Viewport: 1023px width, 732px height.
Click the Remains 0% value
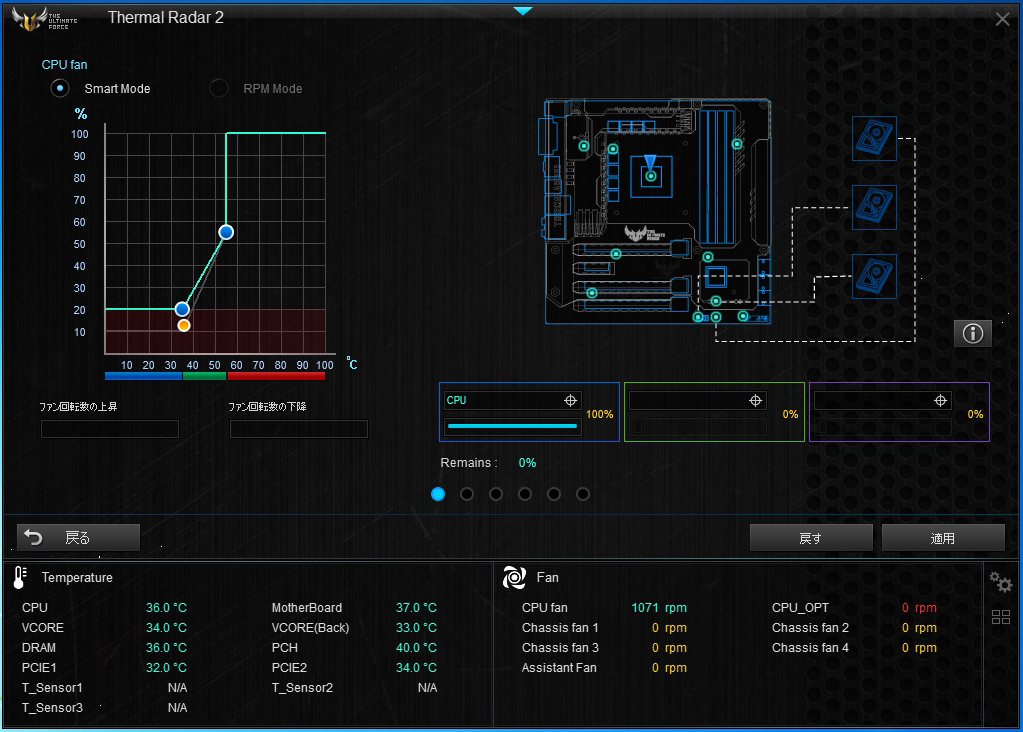tap(527, 463)
